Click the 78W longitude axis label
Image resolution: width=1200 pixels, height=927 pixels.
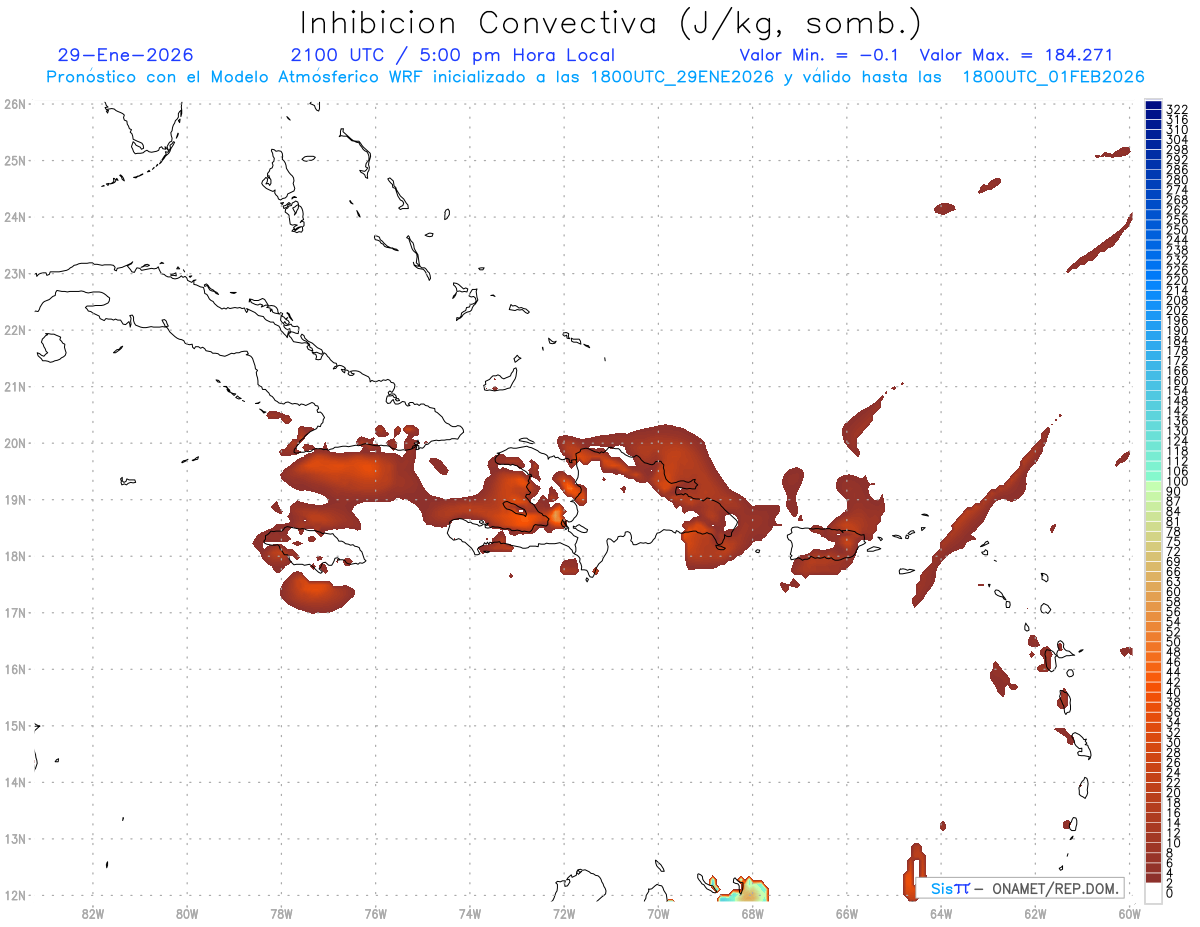coord(281,914)
